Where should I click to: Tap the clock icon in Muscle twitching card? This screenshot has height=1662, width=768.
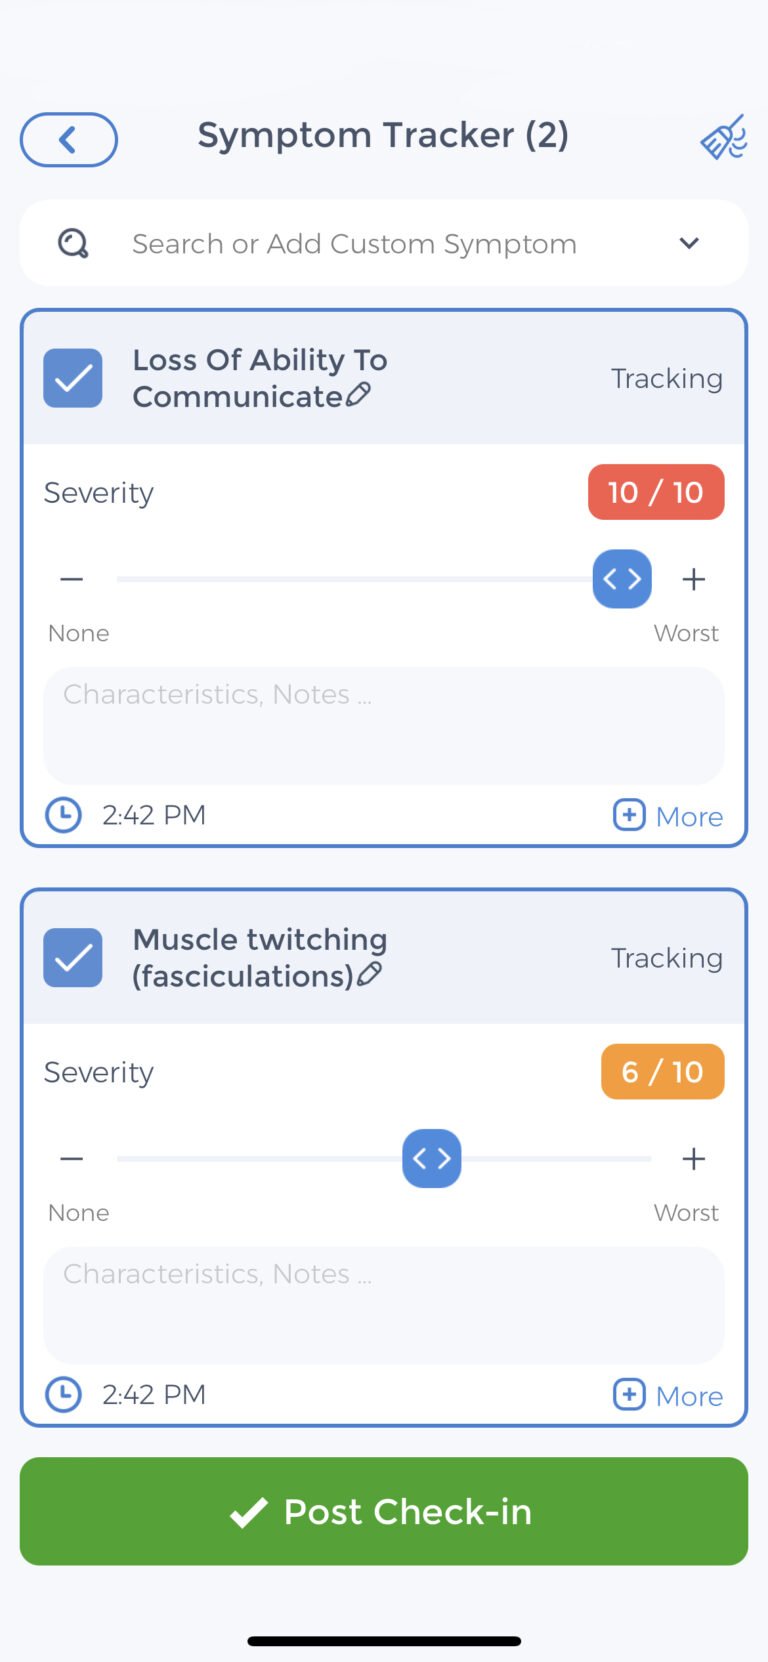pyautogui.click(x=62, y=1394)
